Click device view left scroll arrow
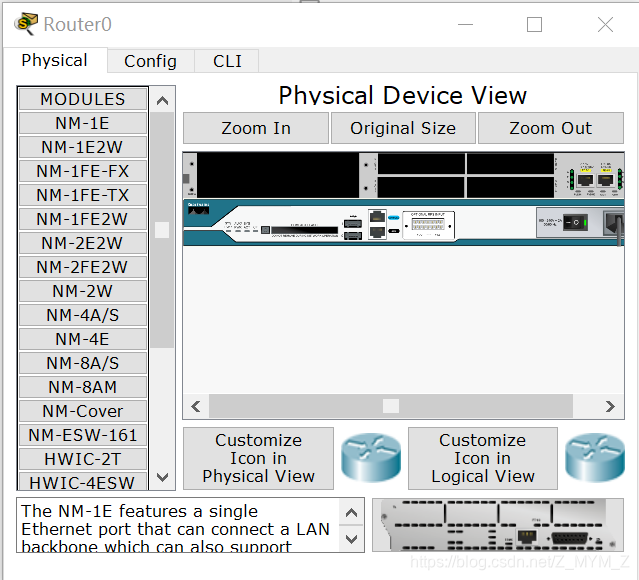This screenshot has height=580, width=639. 196,406
